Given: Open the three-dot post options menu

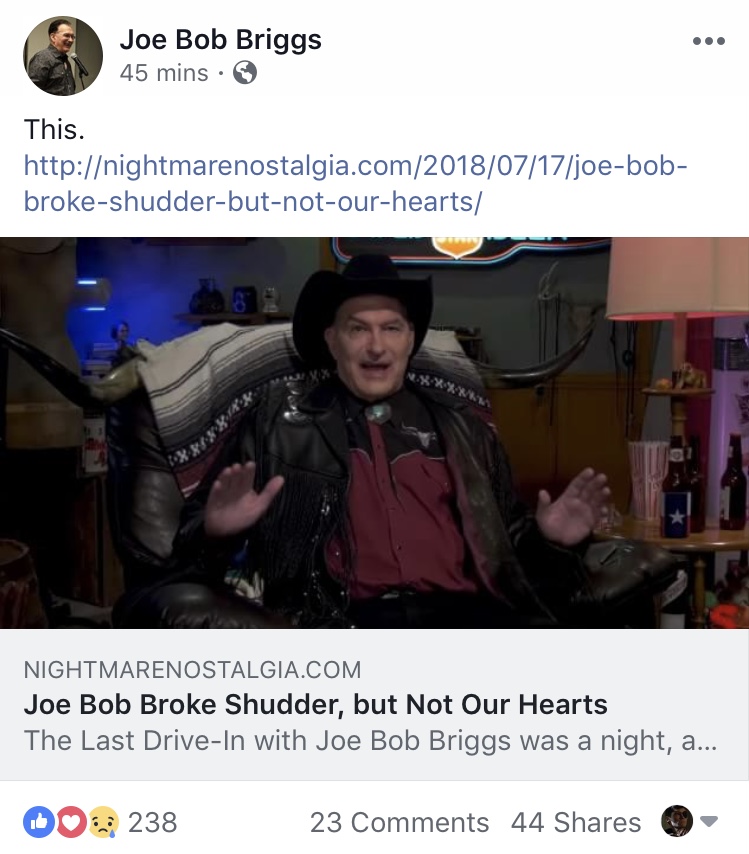Looking at the screenshot, I should click(x=709, y=41).
